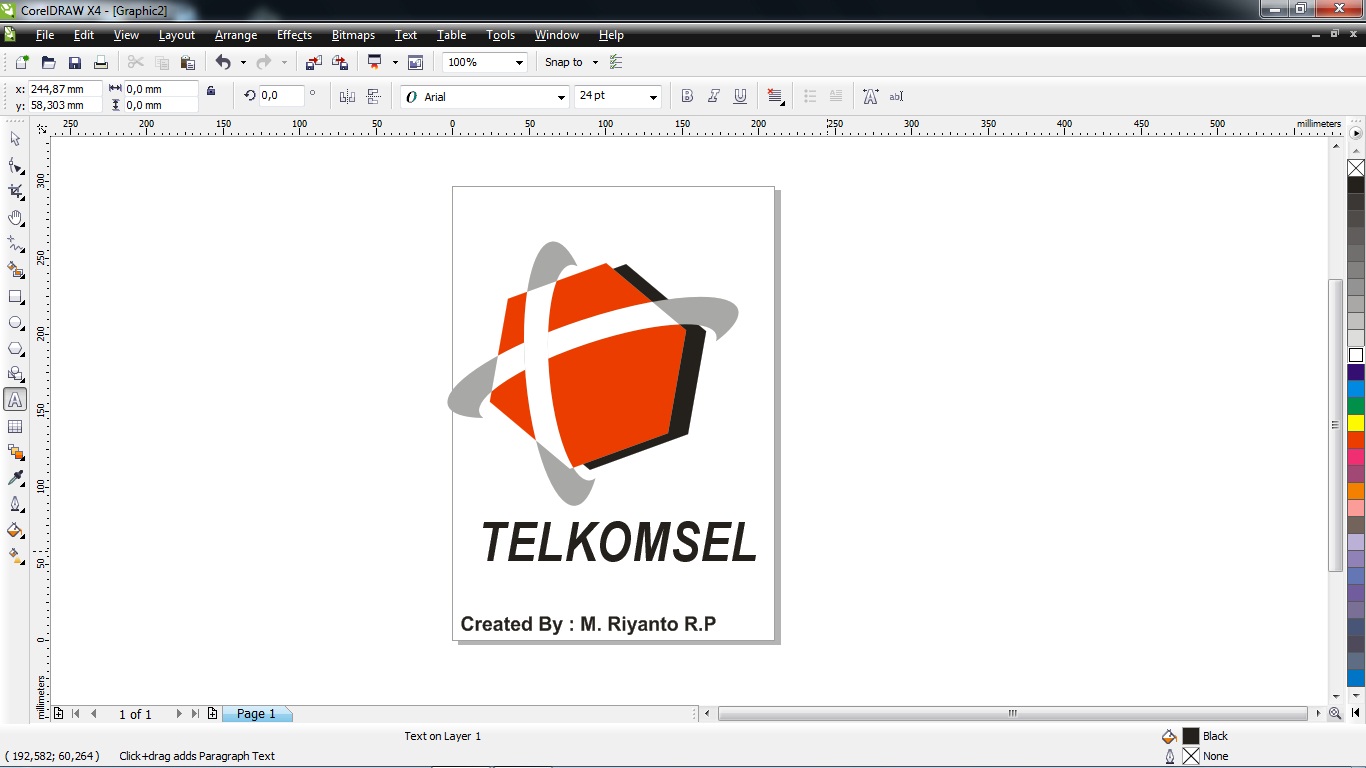1366x768 pixels.
Task: Select the Pick tool
Action: [x=15, y=140]
